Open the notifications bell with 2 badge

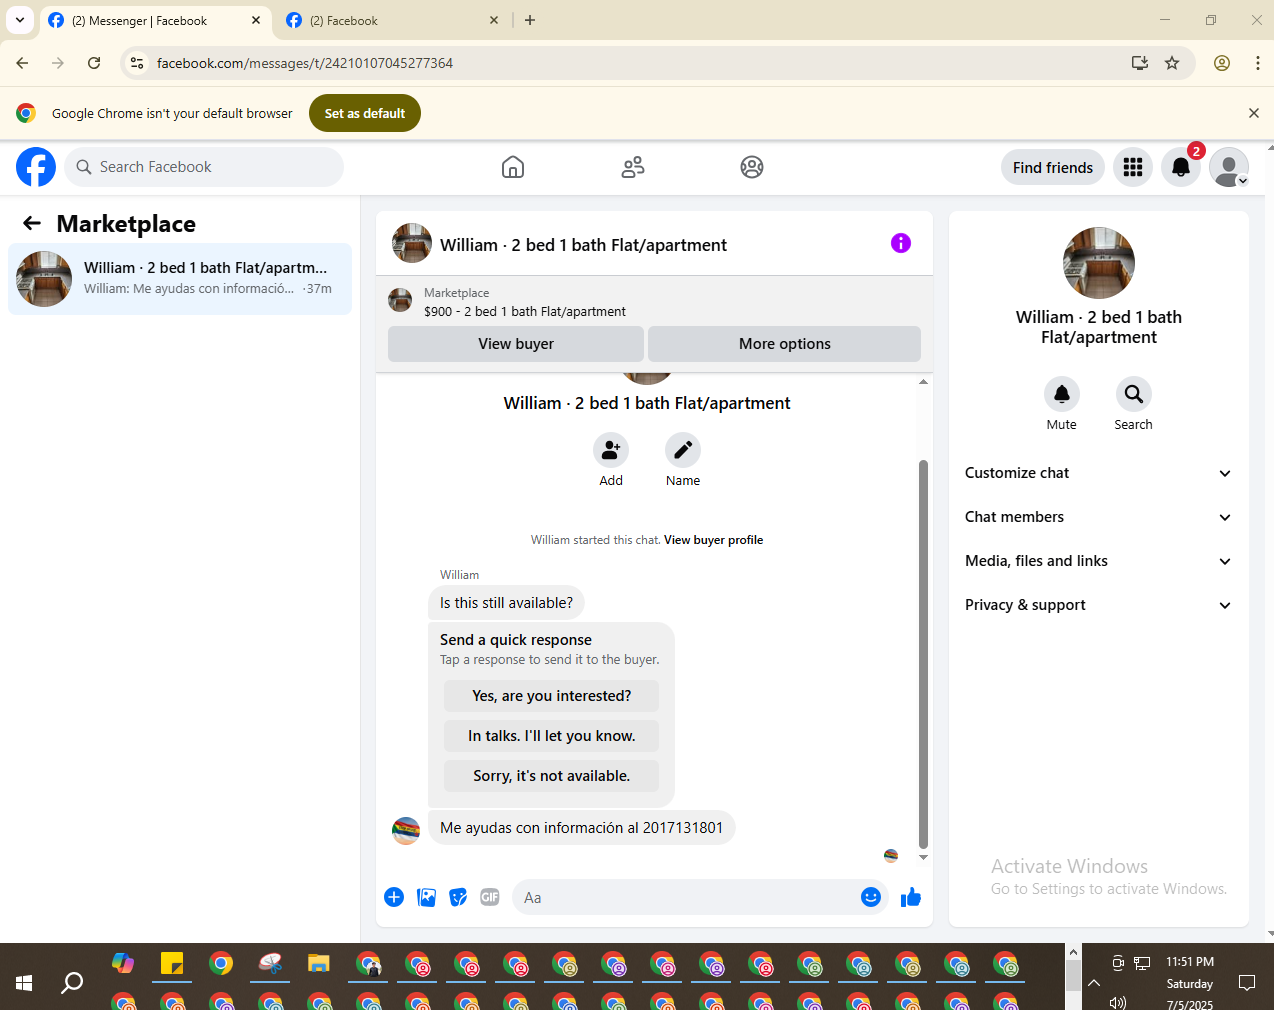click(x=1181, y=167)
